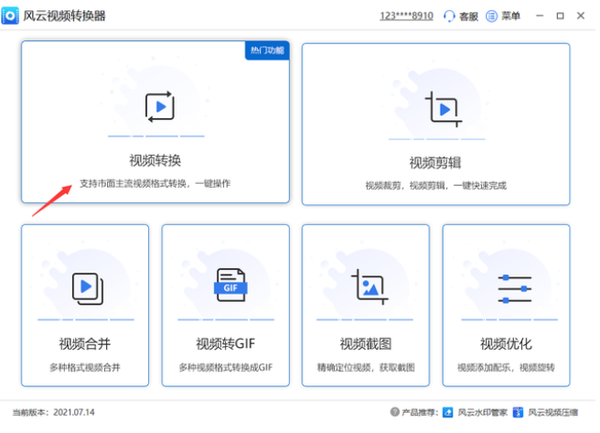This screenshot has height=433, width=600.
Task: Click the 视频优化 title text
Action: point(506,345)
